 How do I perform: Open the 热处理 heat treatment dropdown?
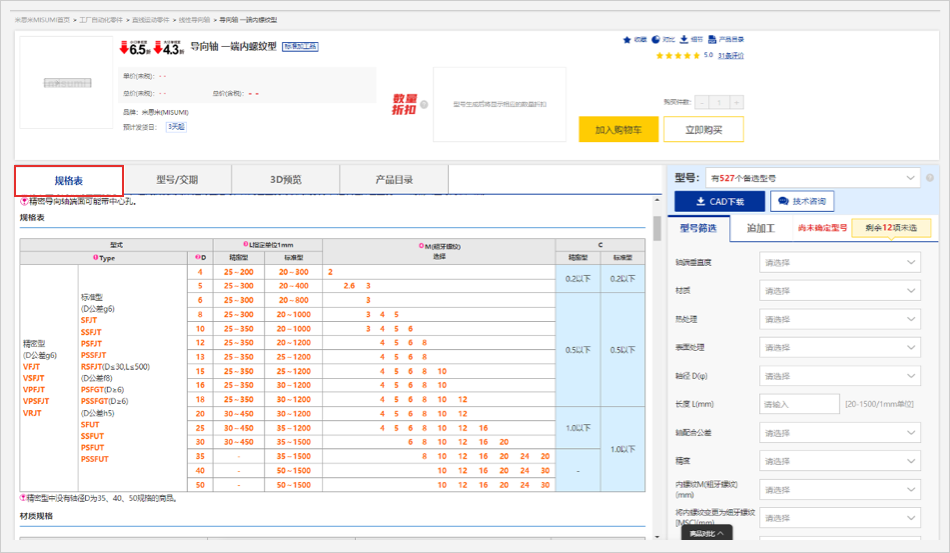pyautogui.click(x=840, y=320)
